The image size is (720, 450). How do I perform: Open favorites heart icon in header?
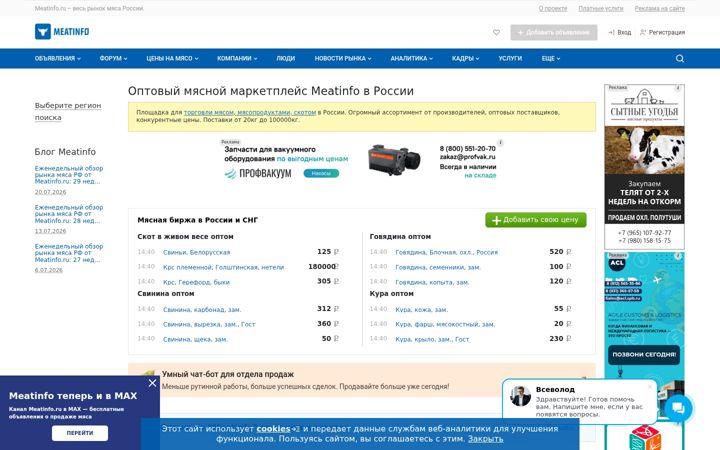click(496, 32)
